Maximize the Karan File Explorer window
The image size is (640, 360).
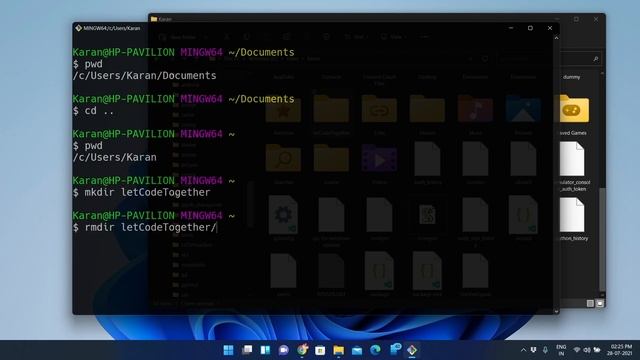[x=576, y=19]
